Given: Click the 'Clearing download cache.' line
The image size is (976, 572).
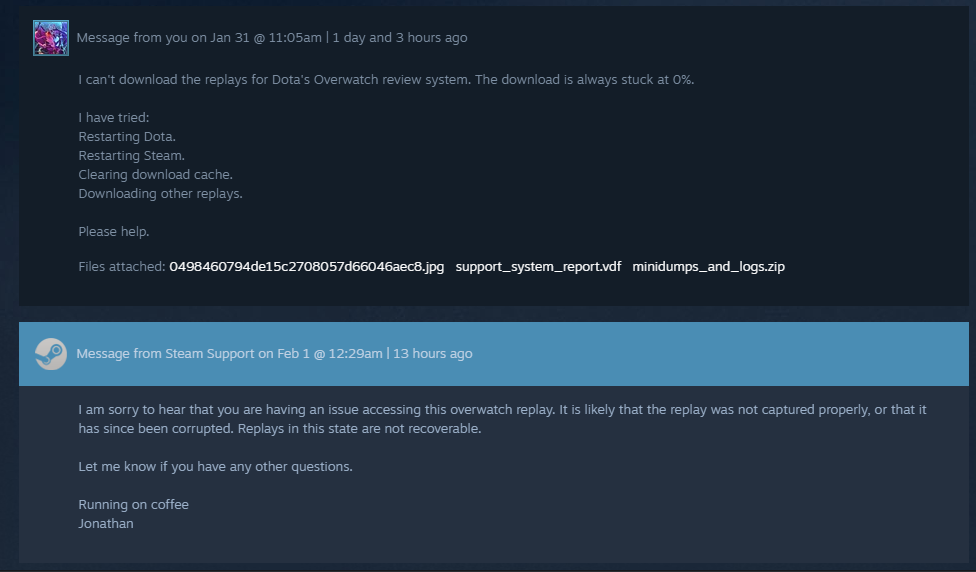Looking at the screenshot, I should (156, 174).
